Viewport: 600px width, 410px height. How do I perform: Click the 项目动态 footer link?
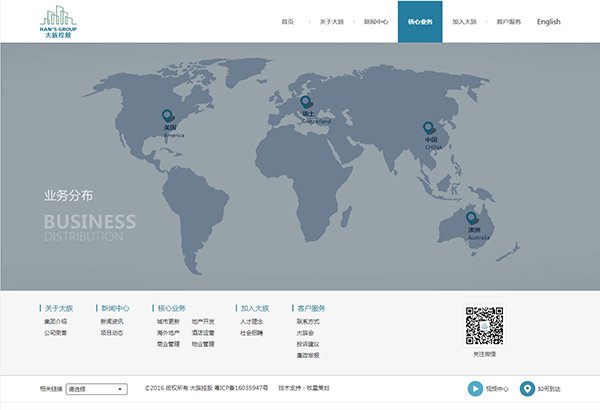112,333
